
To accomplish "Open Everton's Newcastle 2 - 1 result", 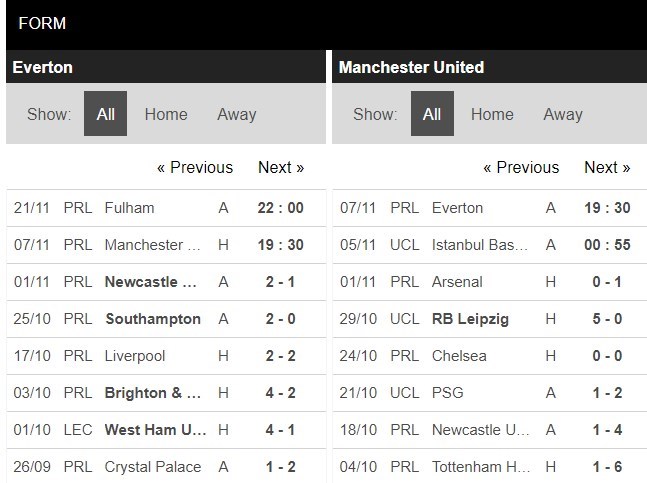I will [x=281, y=282].
